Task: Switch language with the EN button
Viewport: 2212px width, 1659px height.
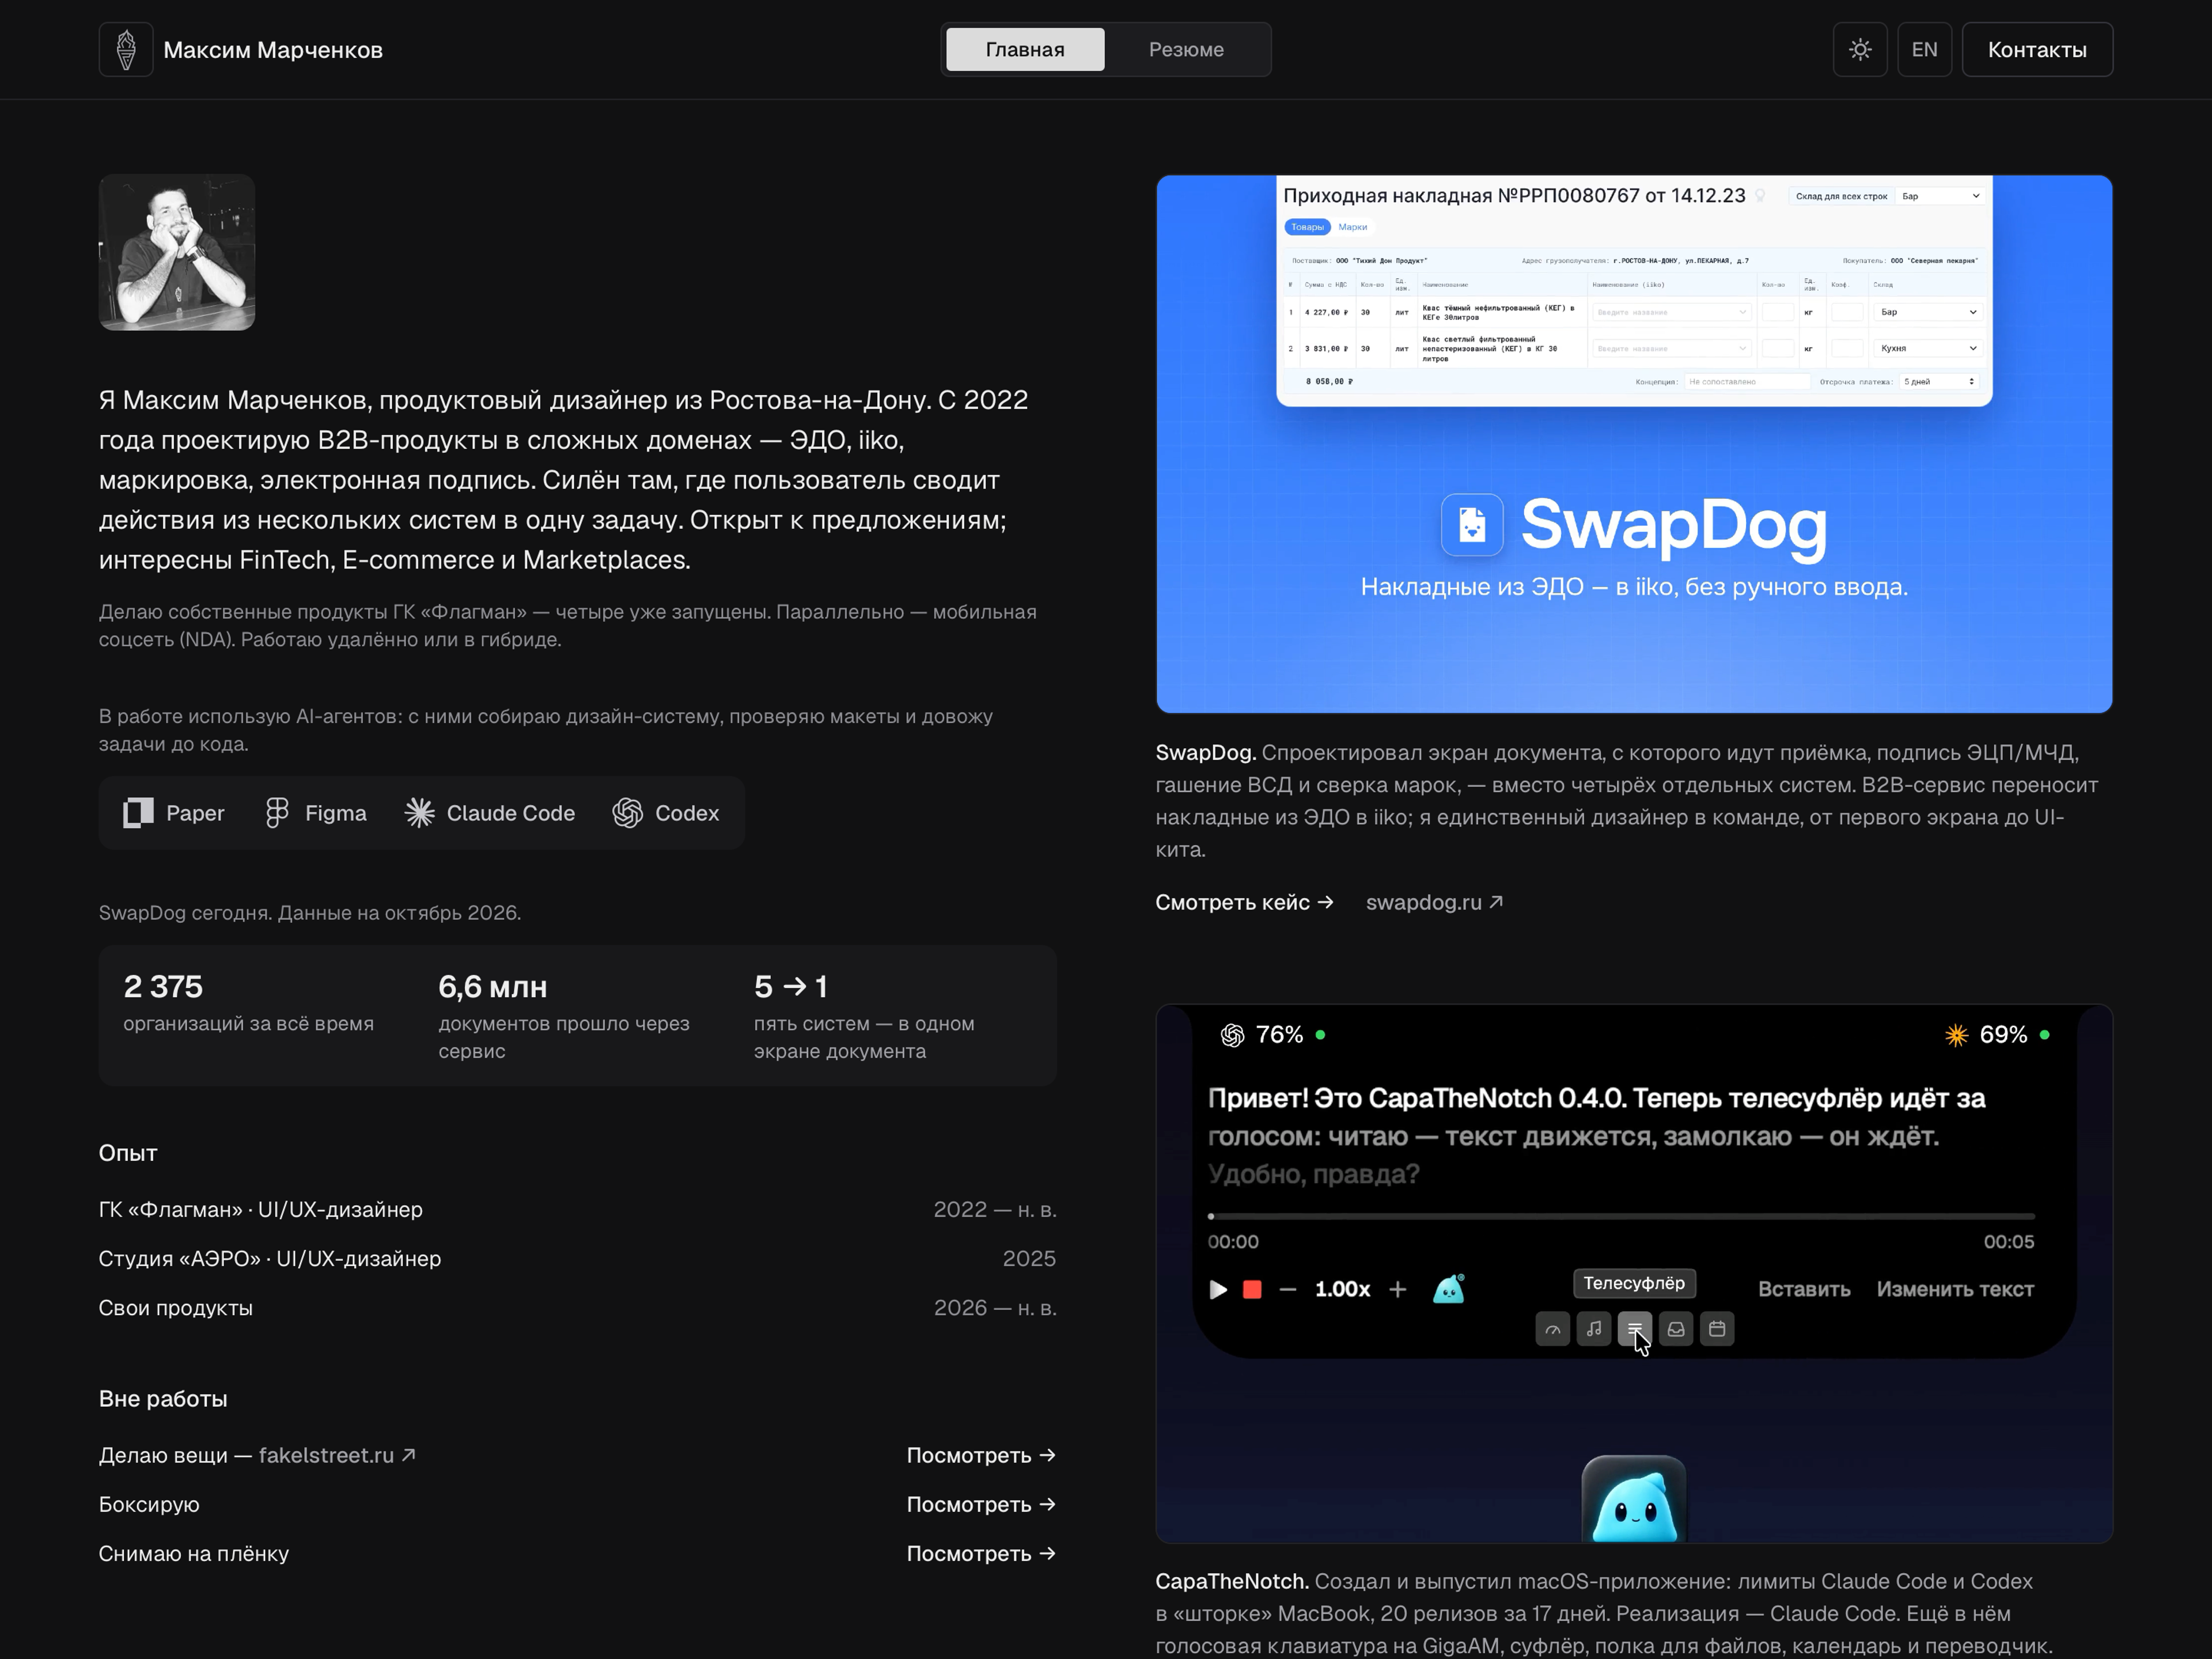Action: pyautogui.click(x=1924, y=49)
